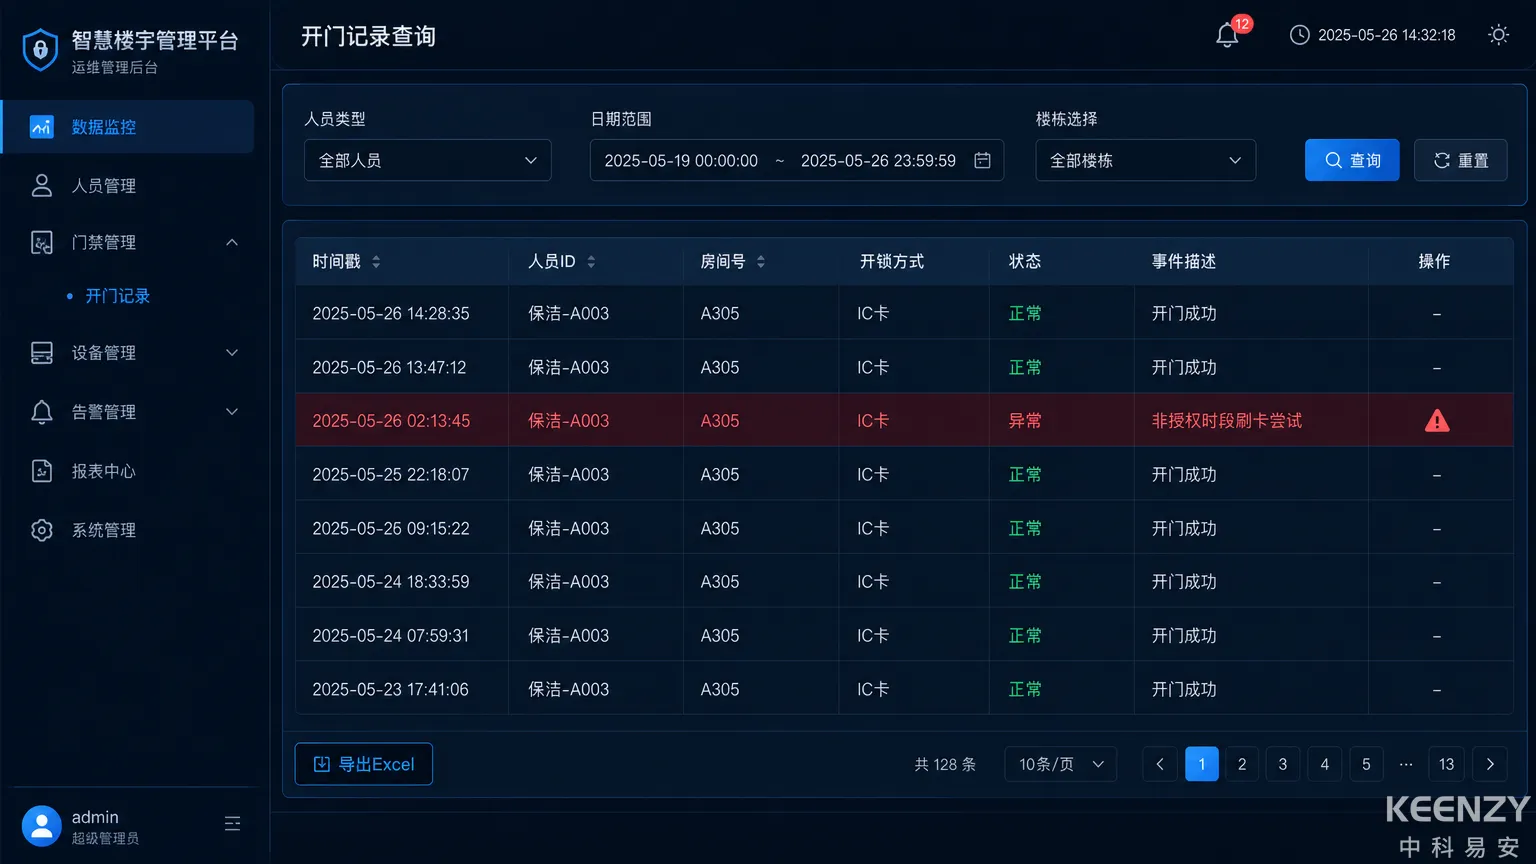Go to page 2
Image resolution: width=1536 pixels, height=864 pixels.
pos(1242,764)
